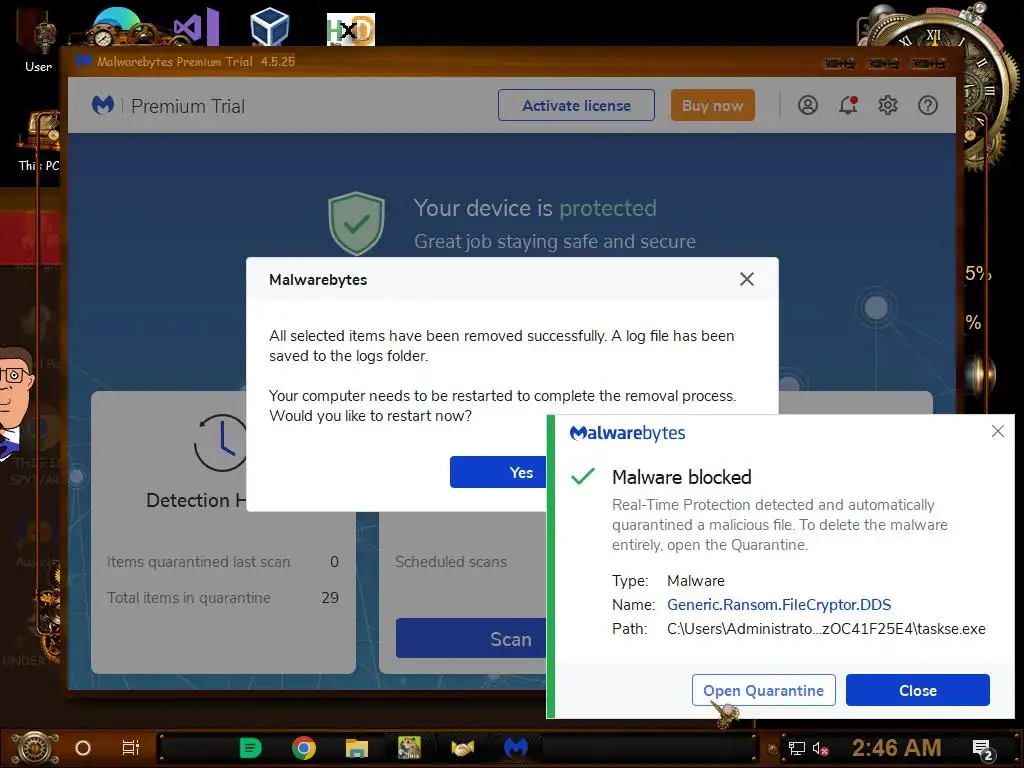The height and width of the screenshot is (768, 1024).
Task: Click the Malwarebytes logo beside Premium Trial
Action: click(x=103, y=105)
